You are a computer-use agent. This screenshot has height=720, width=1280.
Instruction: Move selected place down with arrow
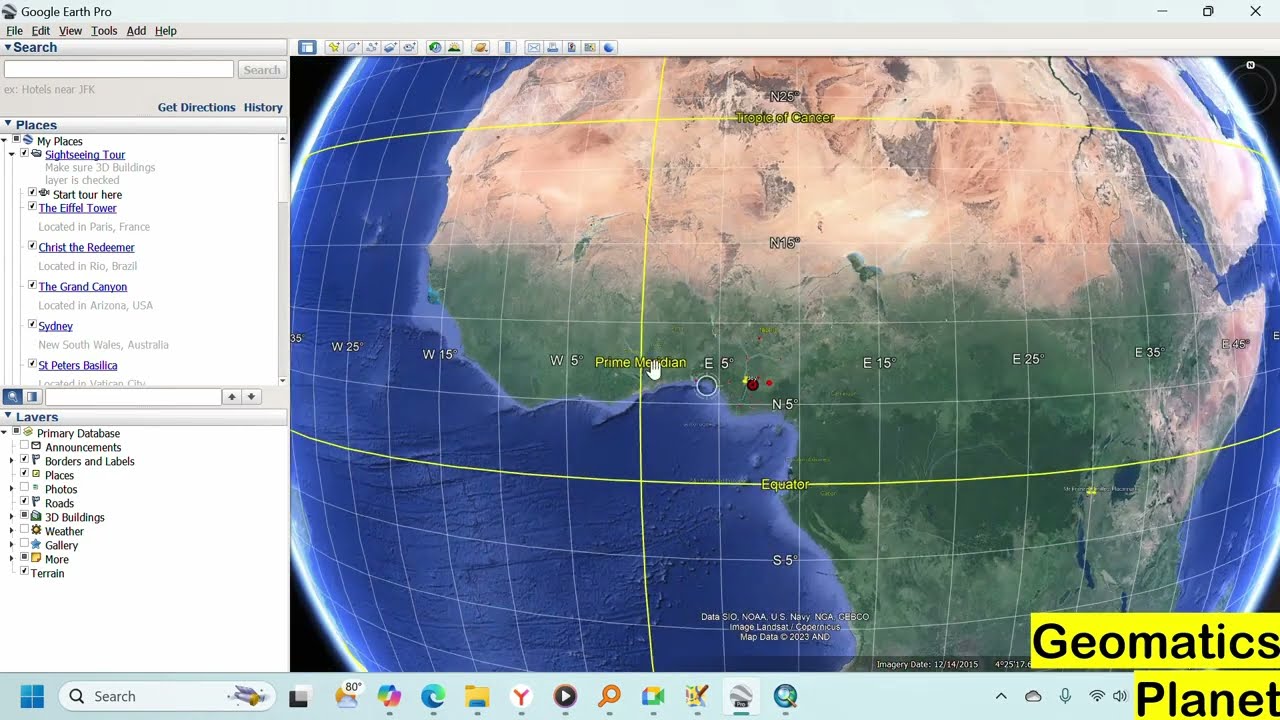pyautogui.click(x=251, y=397)
